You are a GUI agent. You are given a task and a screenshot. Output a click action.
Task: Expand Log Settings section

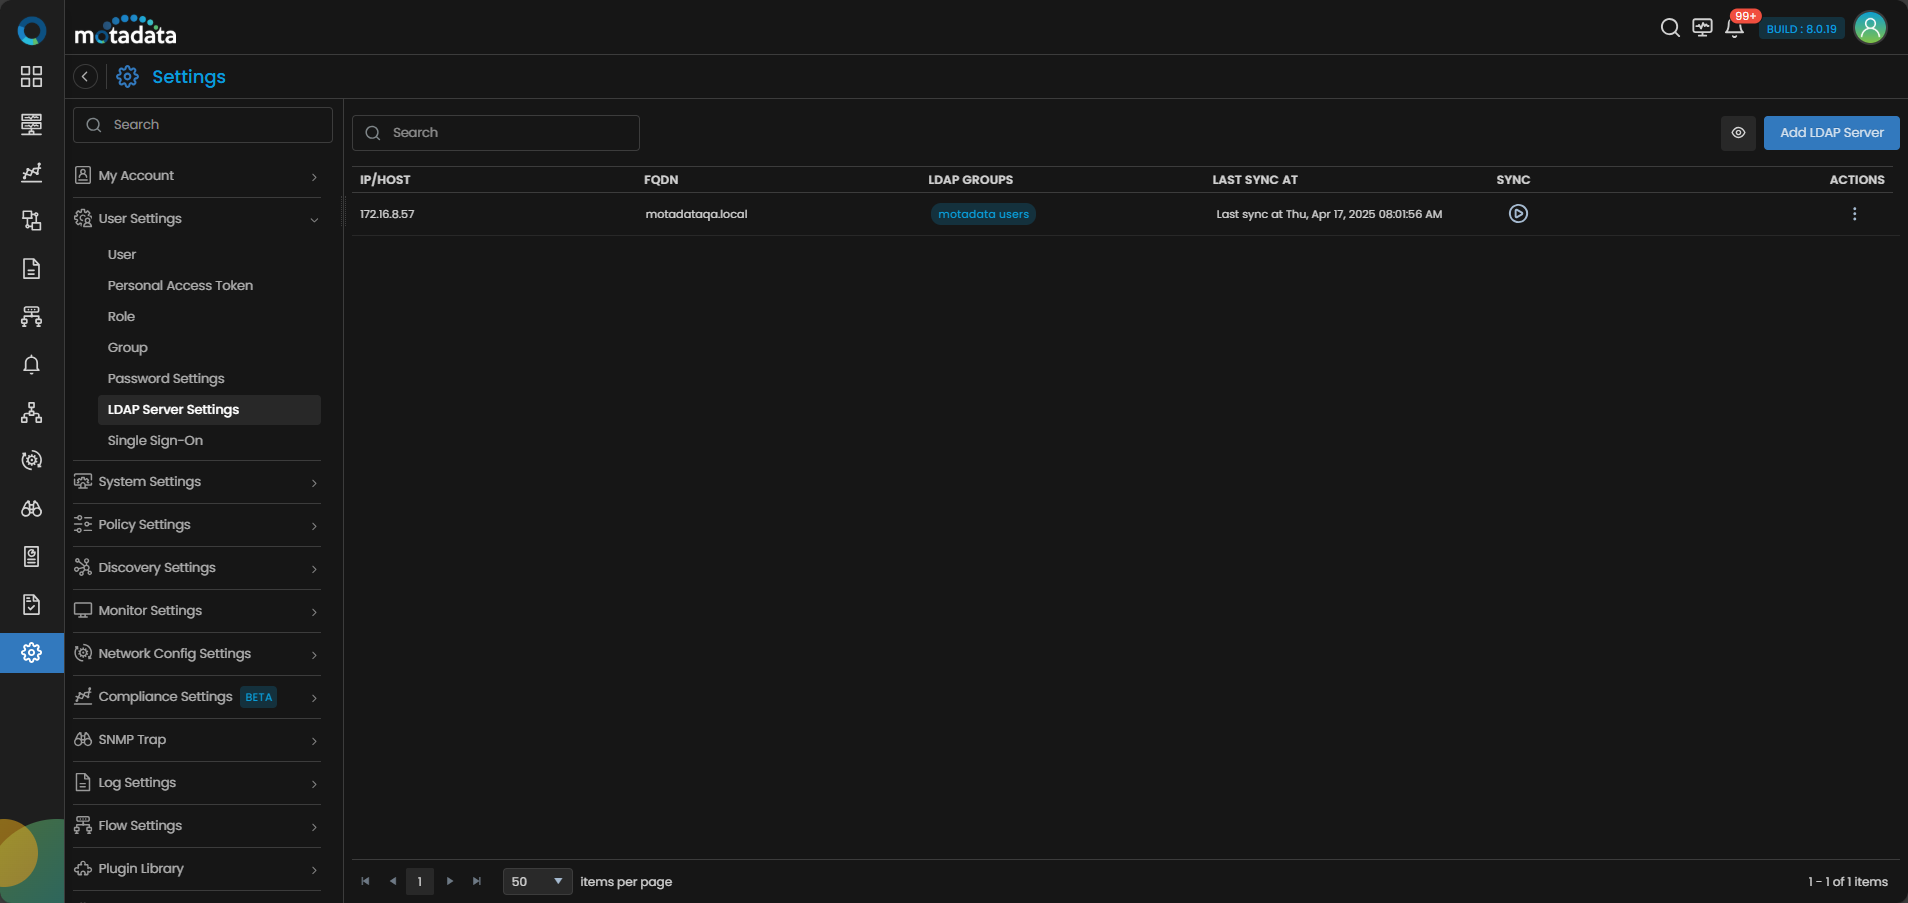197,783
